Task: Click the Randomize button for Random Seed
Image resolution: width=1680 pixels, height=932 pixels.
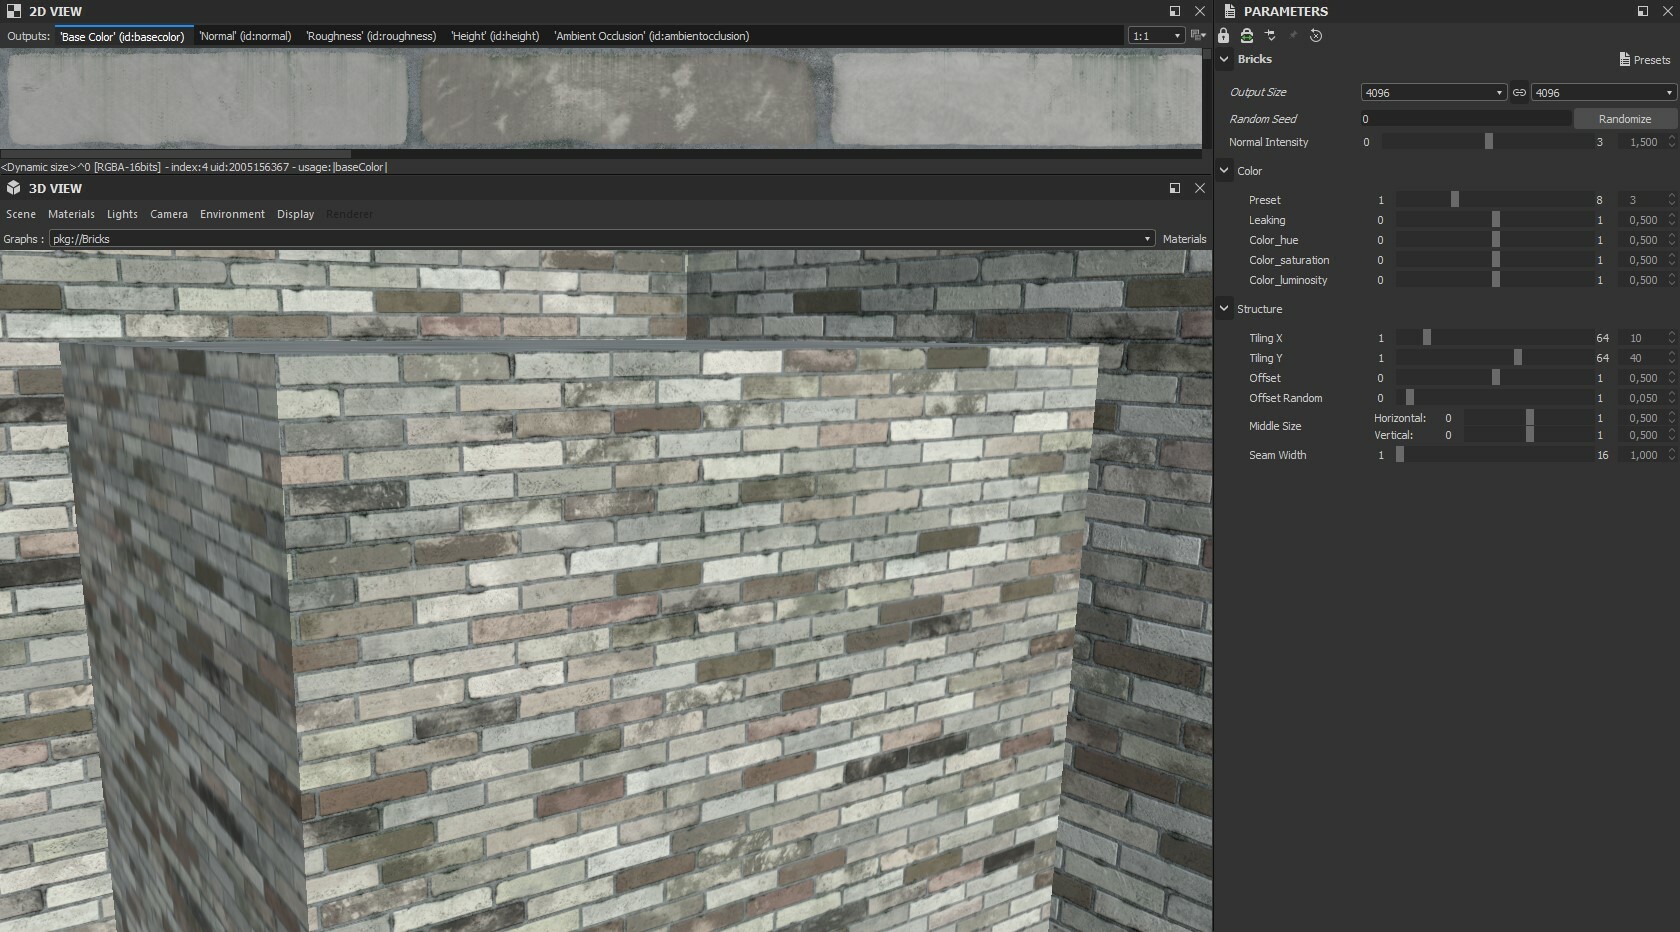Action: (1622, 119)
